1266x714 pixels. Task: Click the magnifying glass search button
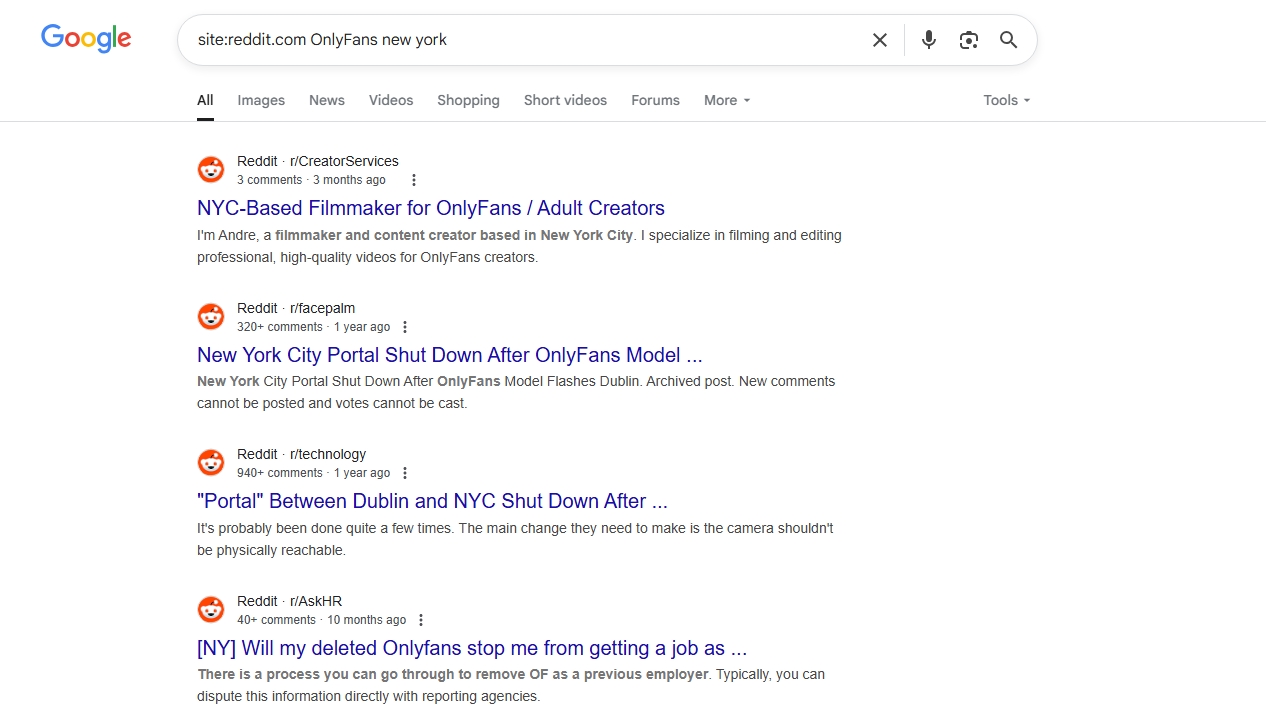[x=1009, y=40]
